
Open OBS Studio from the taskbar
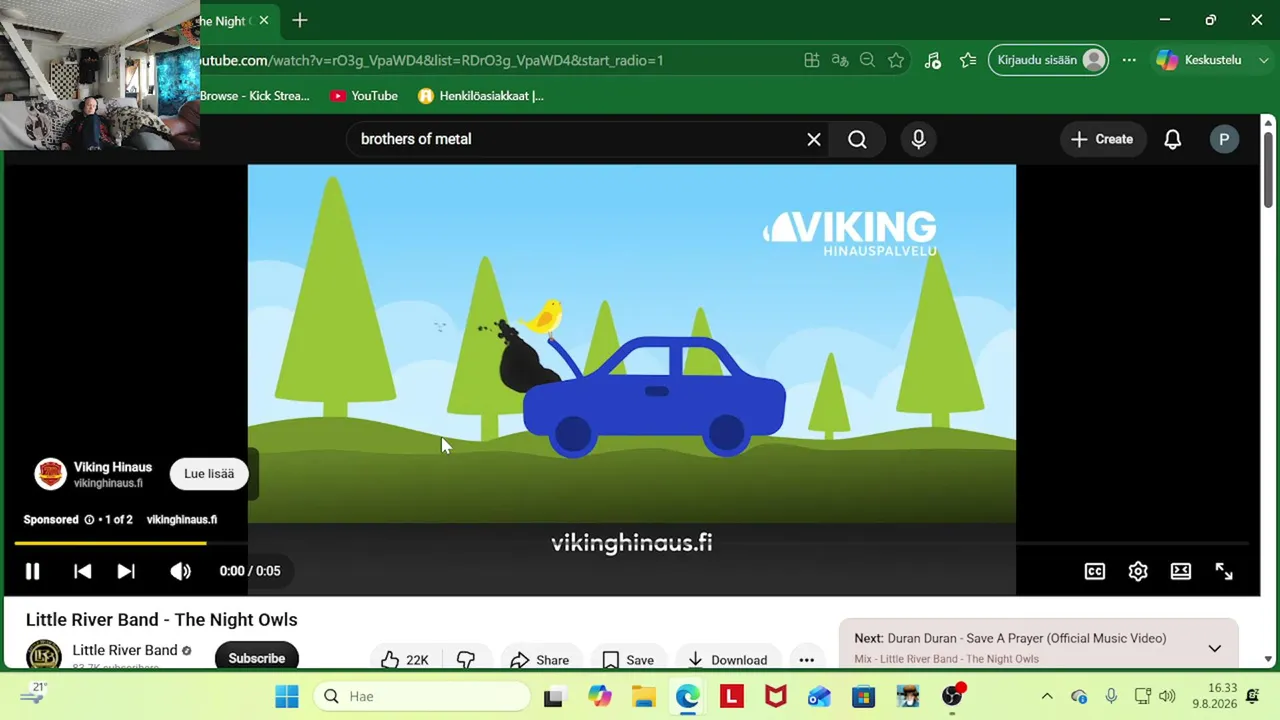[x=952, y=696]
